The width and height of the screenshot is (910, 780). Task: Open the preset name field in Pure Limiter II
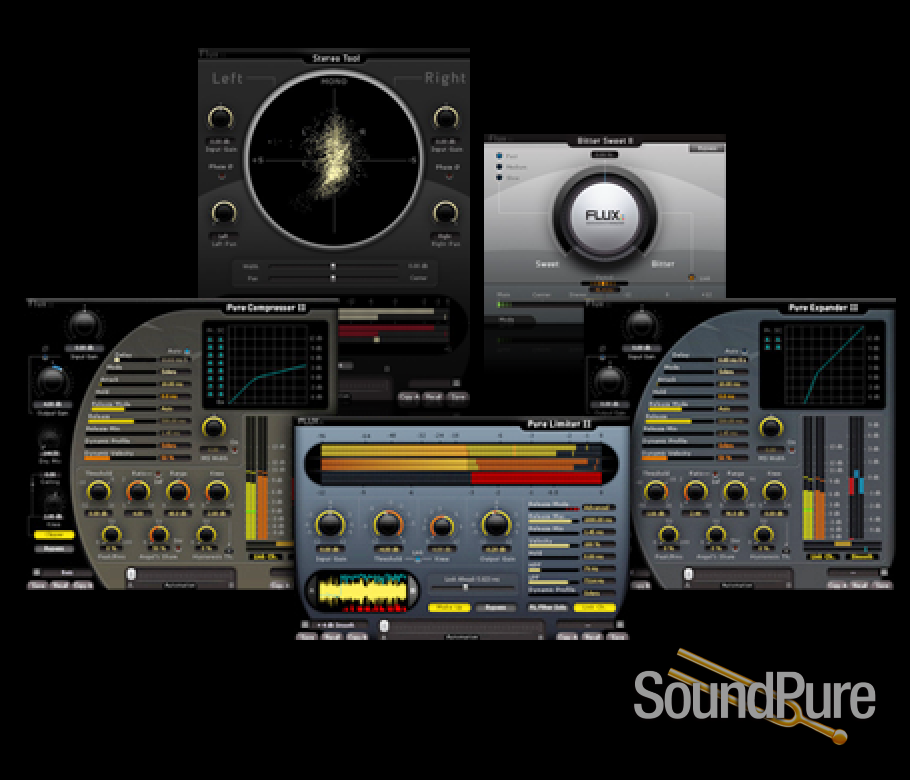(x=338, y=625)
